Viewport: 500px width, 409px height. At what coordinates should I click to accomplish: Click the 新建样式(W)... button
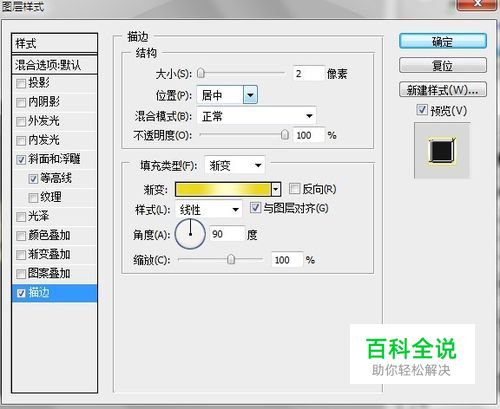click(443, 90)
